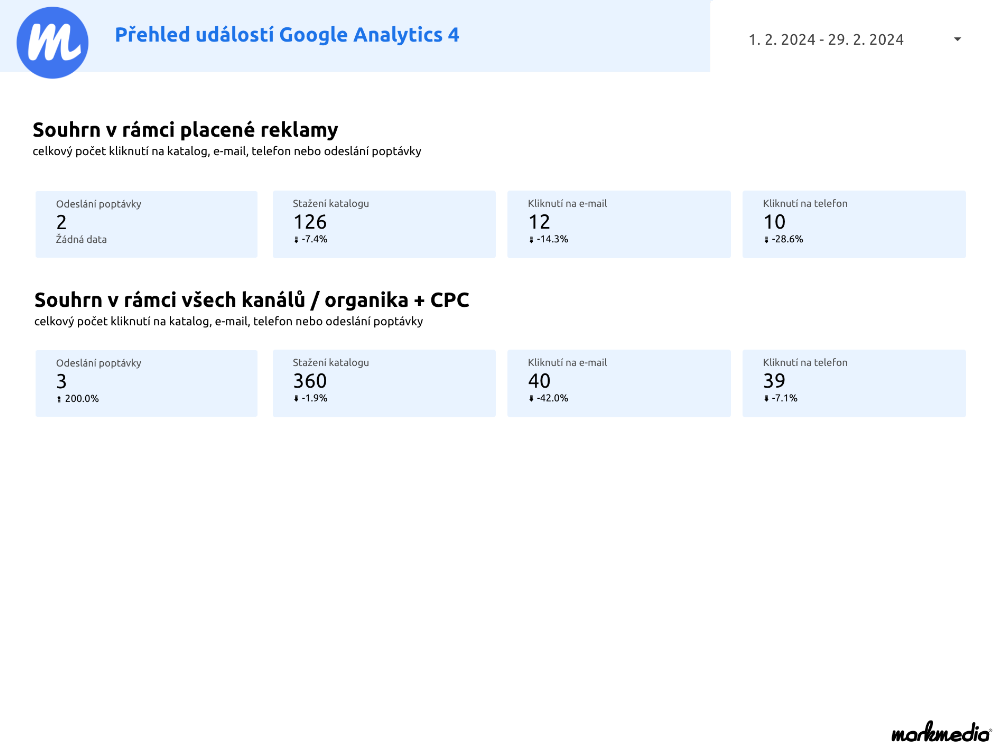
Task: Select the Kliknutí na telefon card showing 10
Action: click(x=854, y=225)
